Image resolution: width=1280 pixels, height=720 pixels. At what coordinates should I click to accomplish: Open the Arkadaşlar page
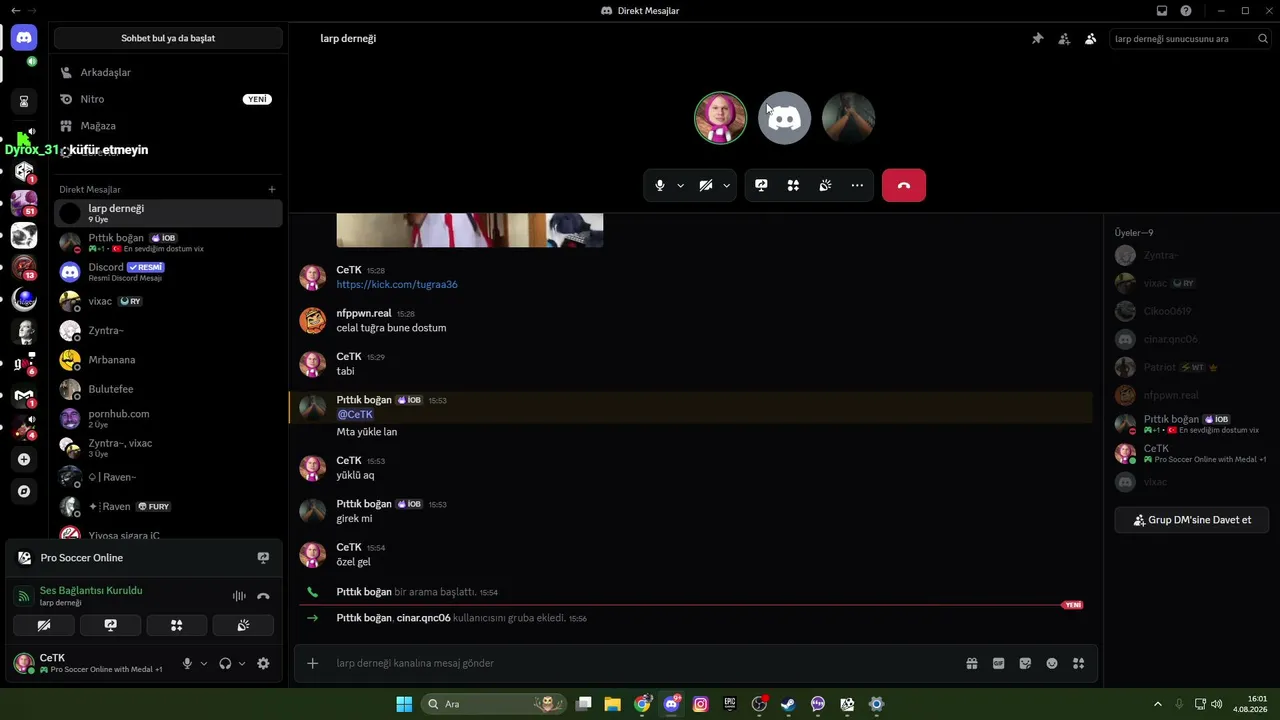click(168, 72)
